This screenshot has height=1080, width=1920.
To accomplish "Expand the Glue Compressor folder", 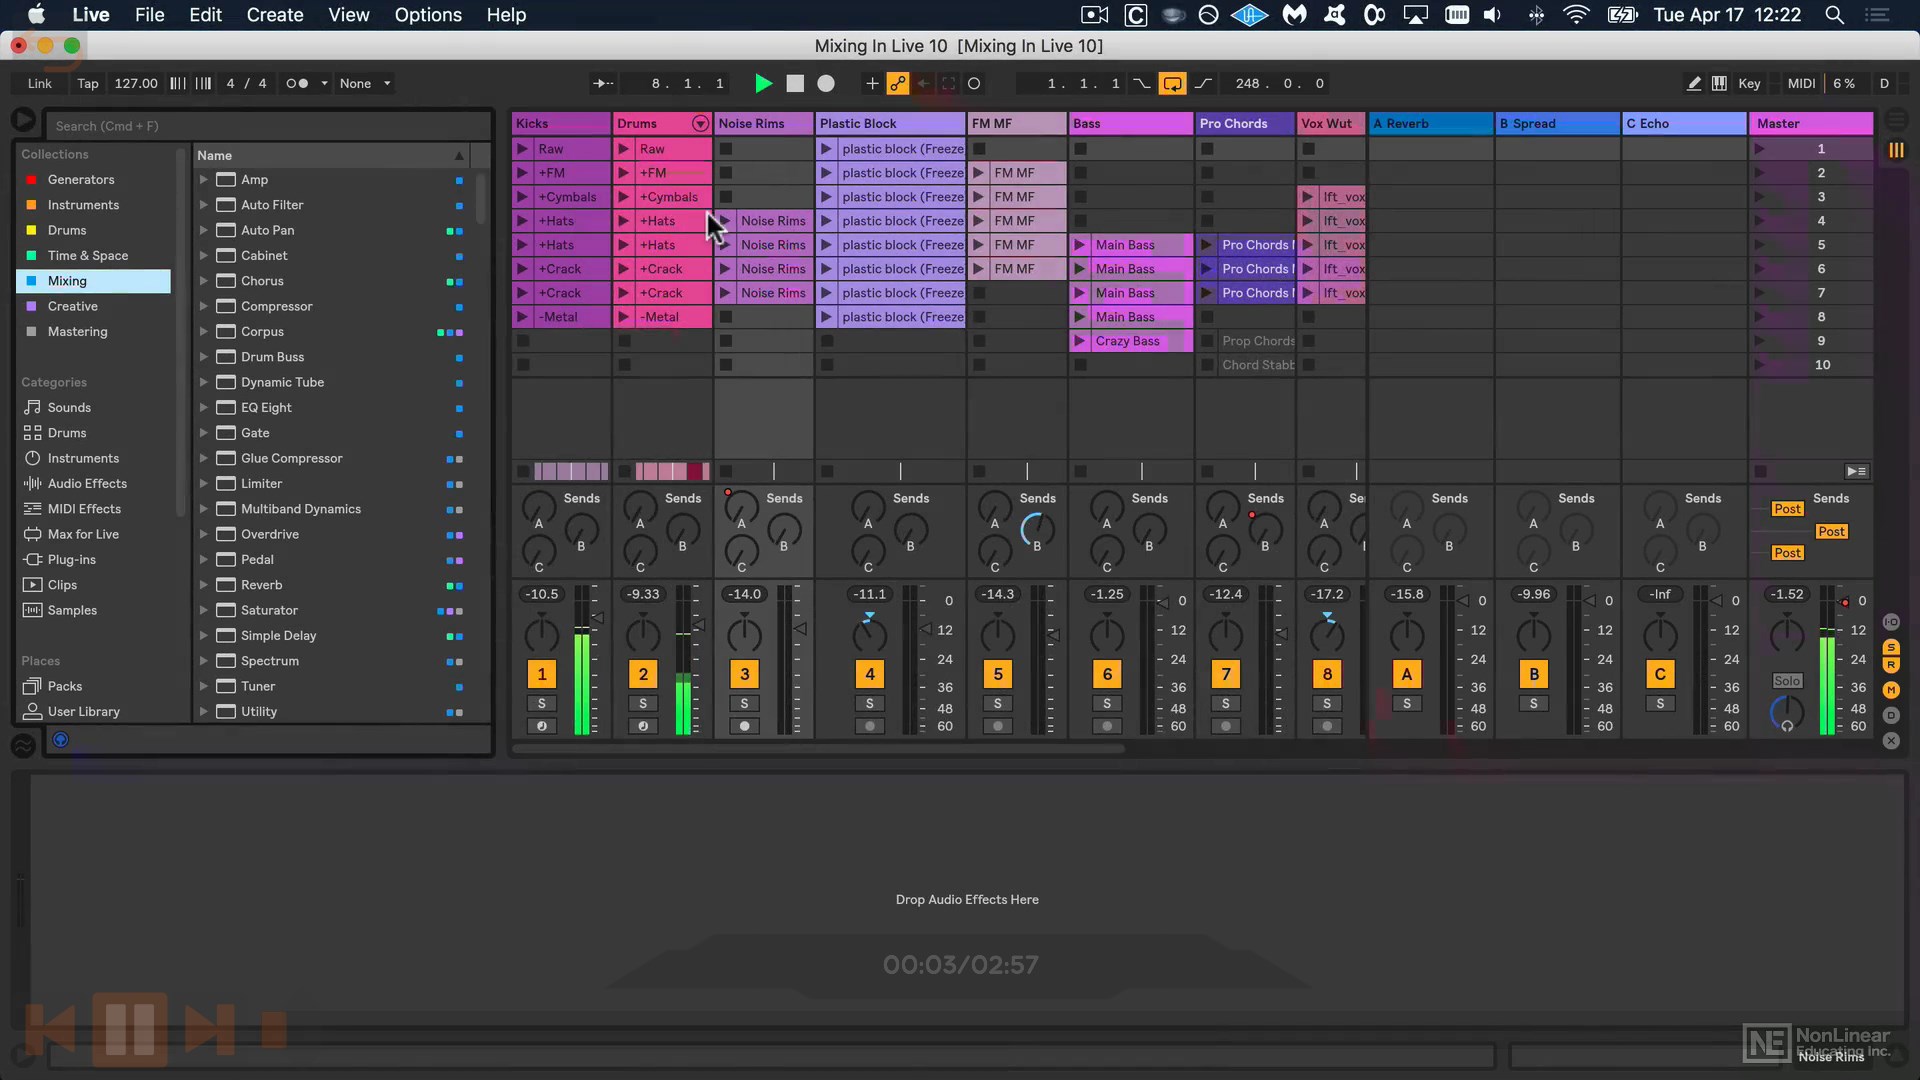I will (203, 459).
